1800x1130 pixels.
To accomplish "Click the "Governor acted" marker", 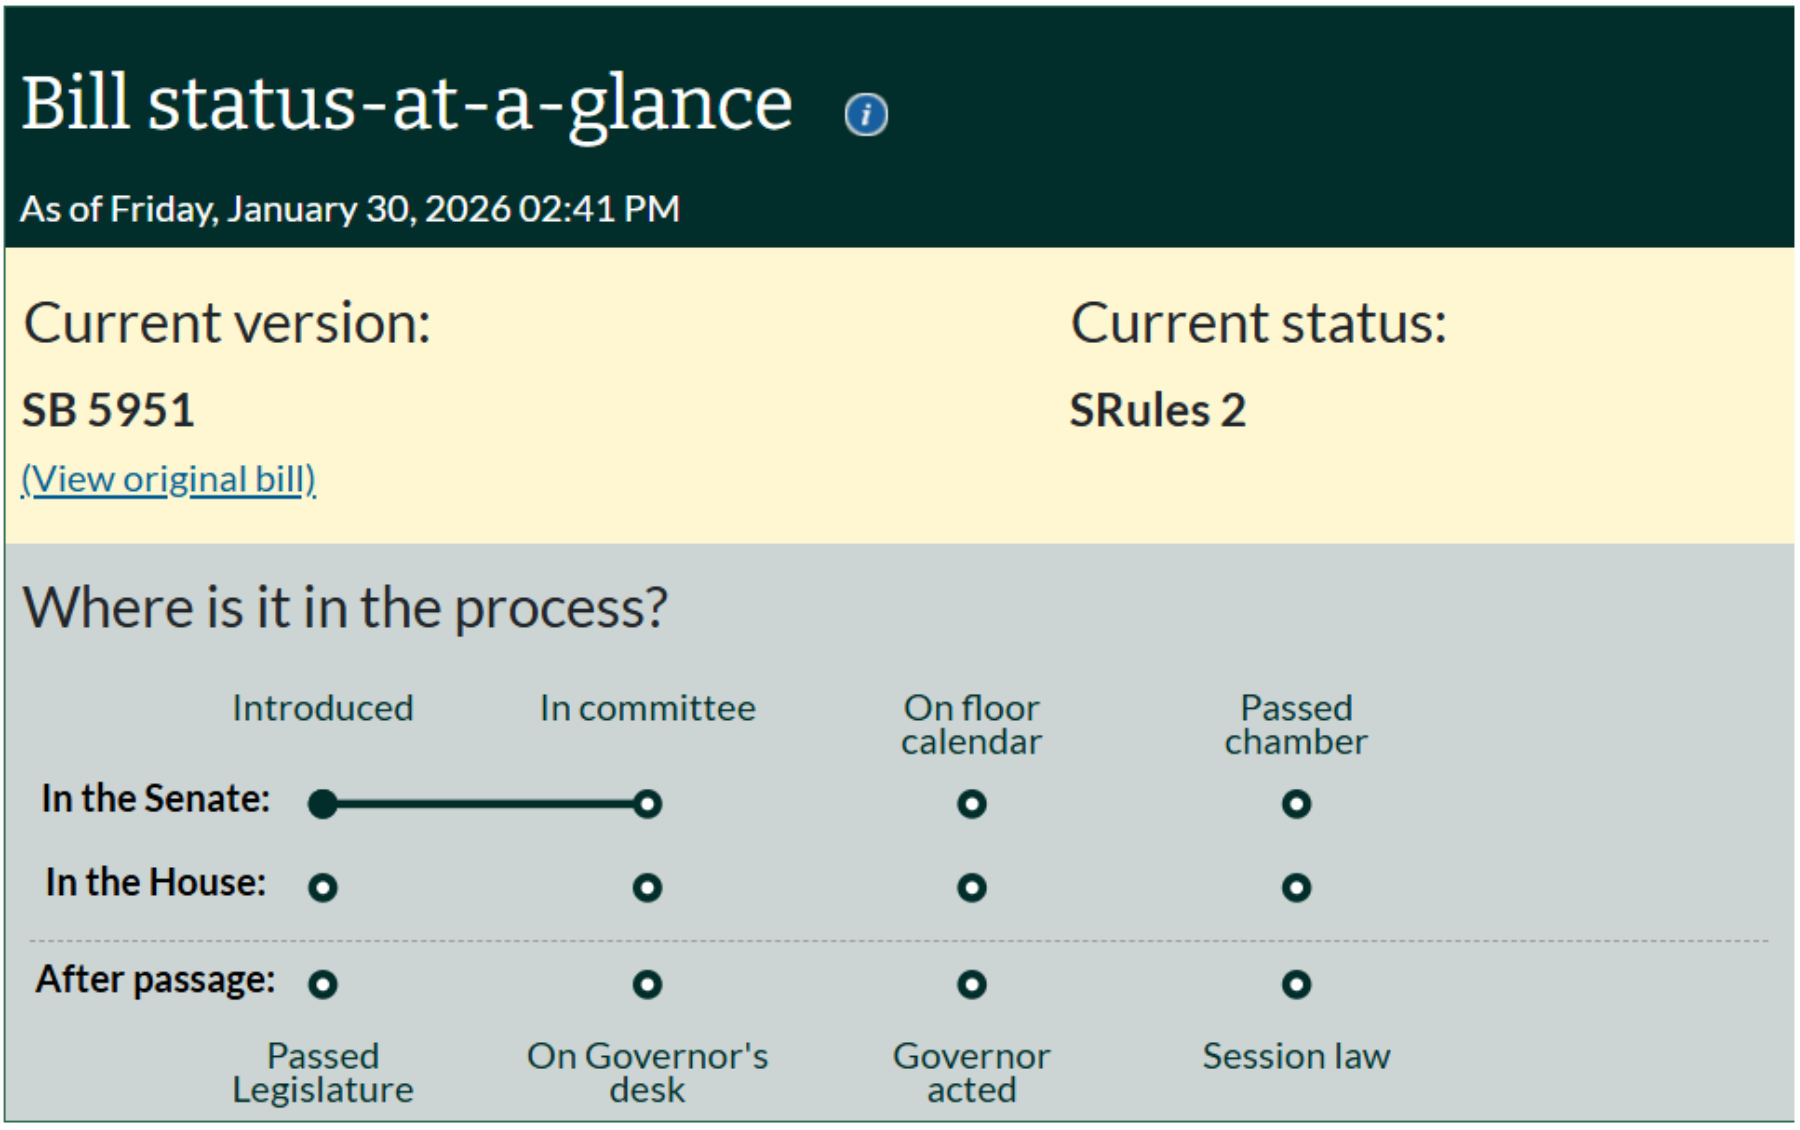I will tap(969, 986).
